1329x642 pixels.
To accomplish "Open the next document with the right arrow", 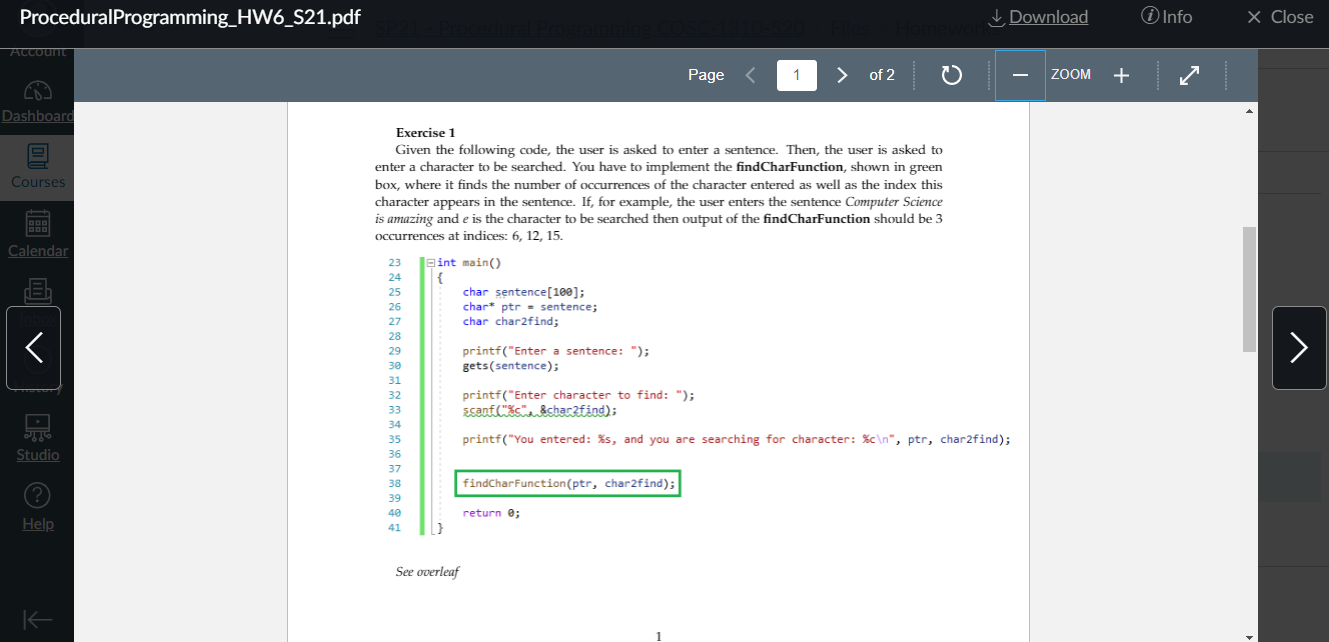I will 1299,347.
